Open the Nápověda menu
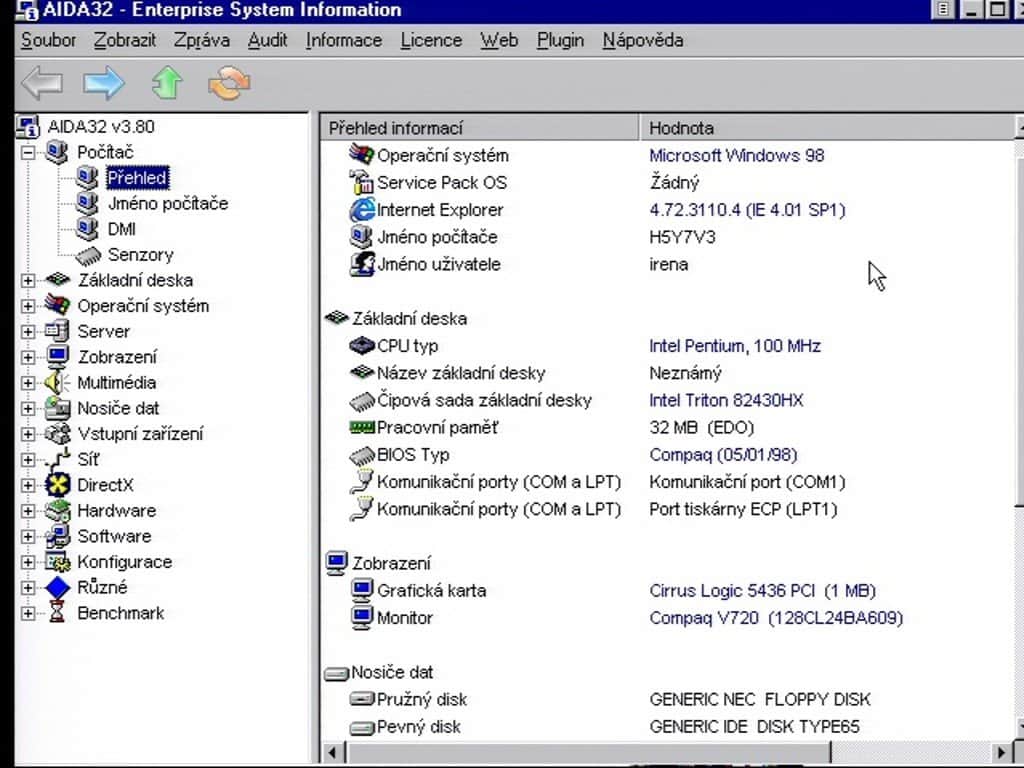This screenshot has width=1024, height=768. 643,40
